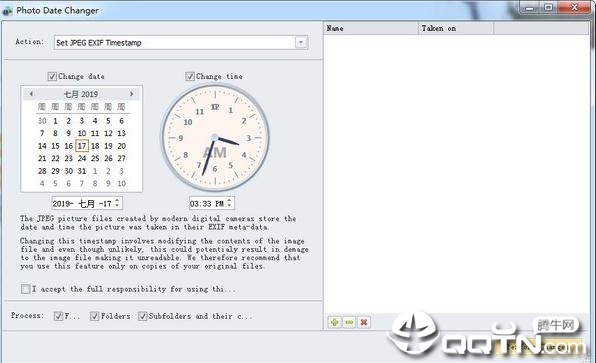Select day 19 in the calendar

pos(108,146)
